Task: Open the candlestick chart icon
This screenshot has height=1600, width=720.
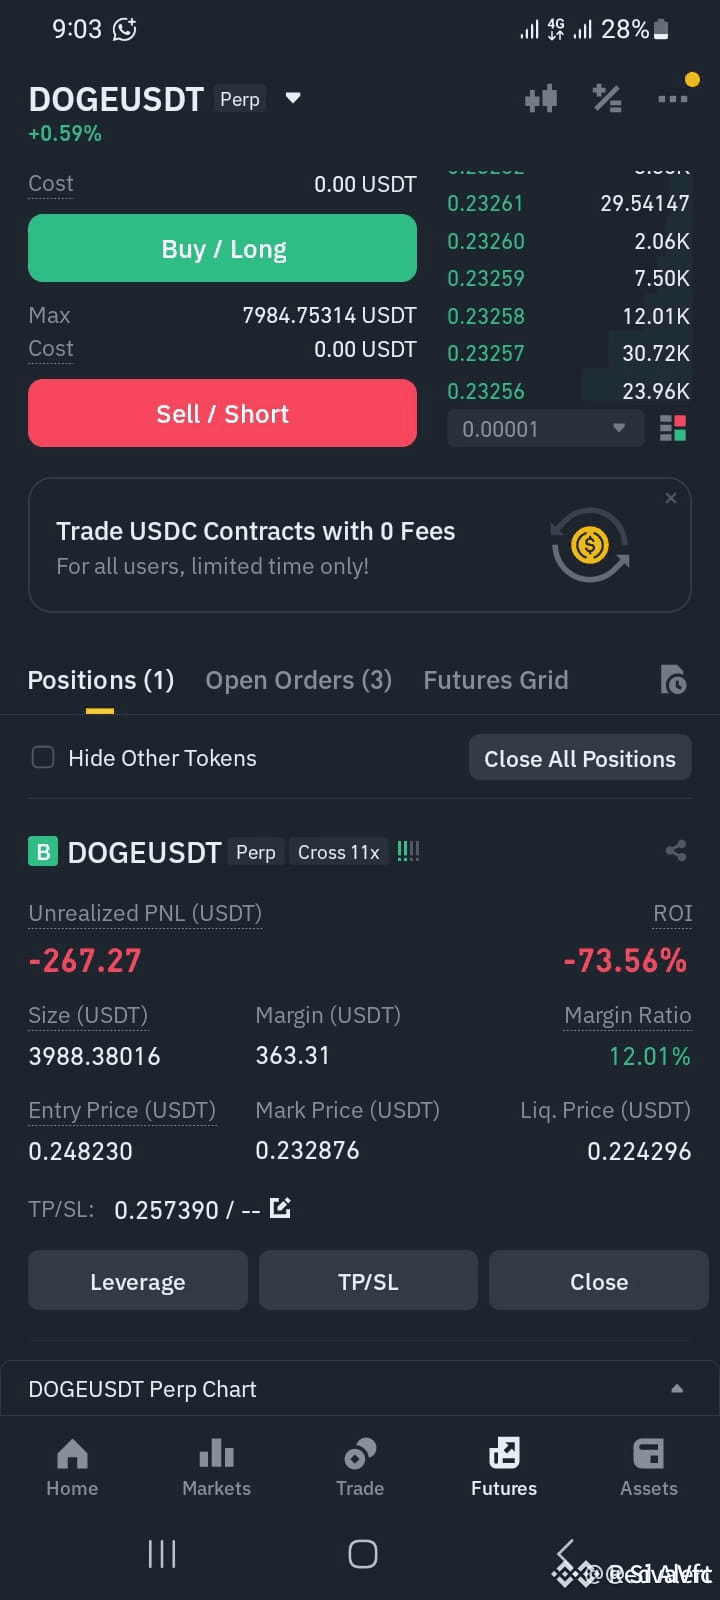Action: click(x=541, y=98)
